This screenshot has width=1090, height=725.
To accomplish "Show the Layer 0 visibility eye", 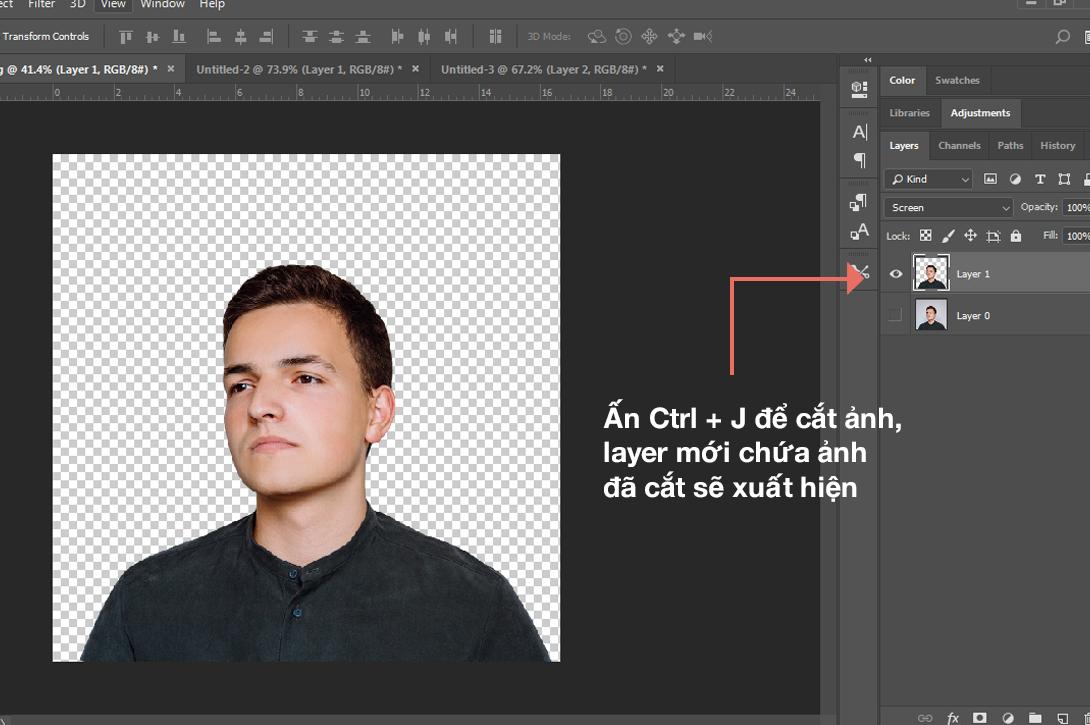I will (896, 315).
